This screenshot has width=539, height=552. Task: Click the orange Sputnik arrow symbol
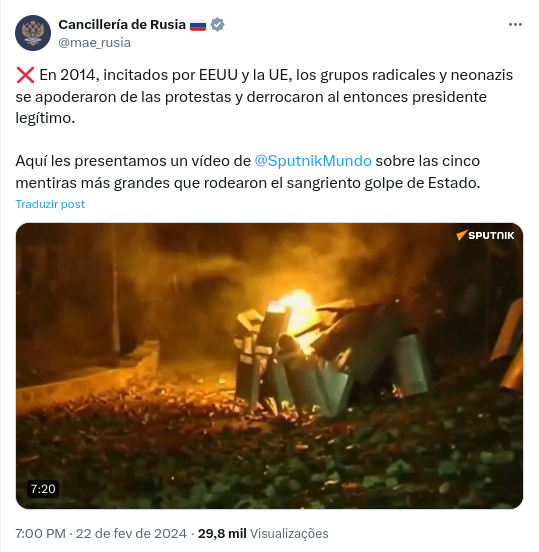(462, 235)
